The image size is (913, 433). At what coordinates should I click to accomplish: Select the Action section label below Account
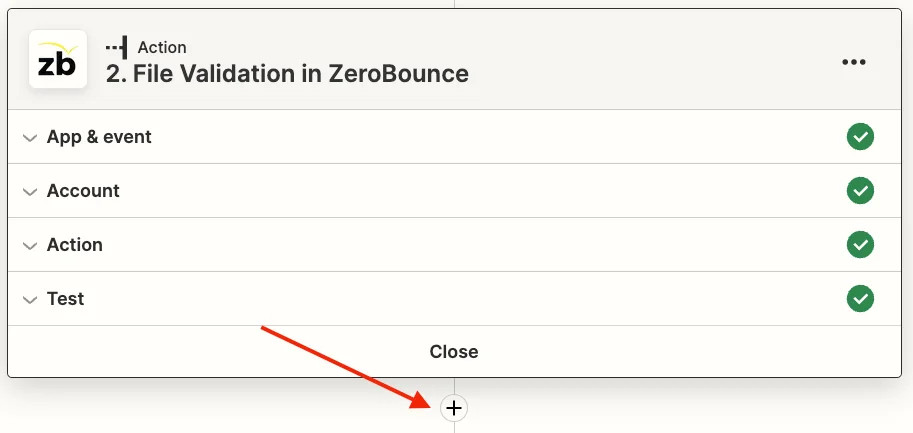tap(75, 245)
